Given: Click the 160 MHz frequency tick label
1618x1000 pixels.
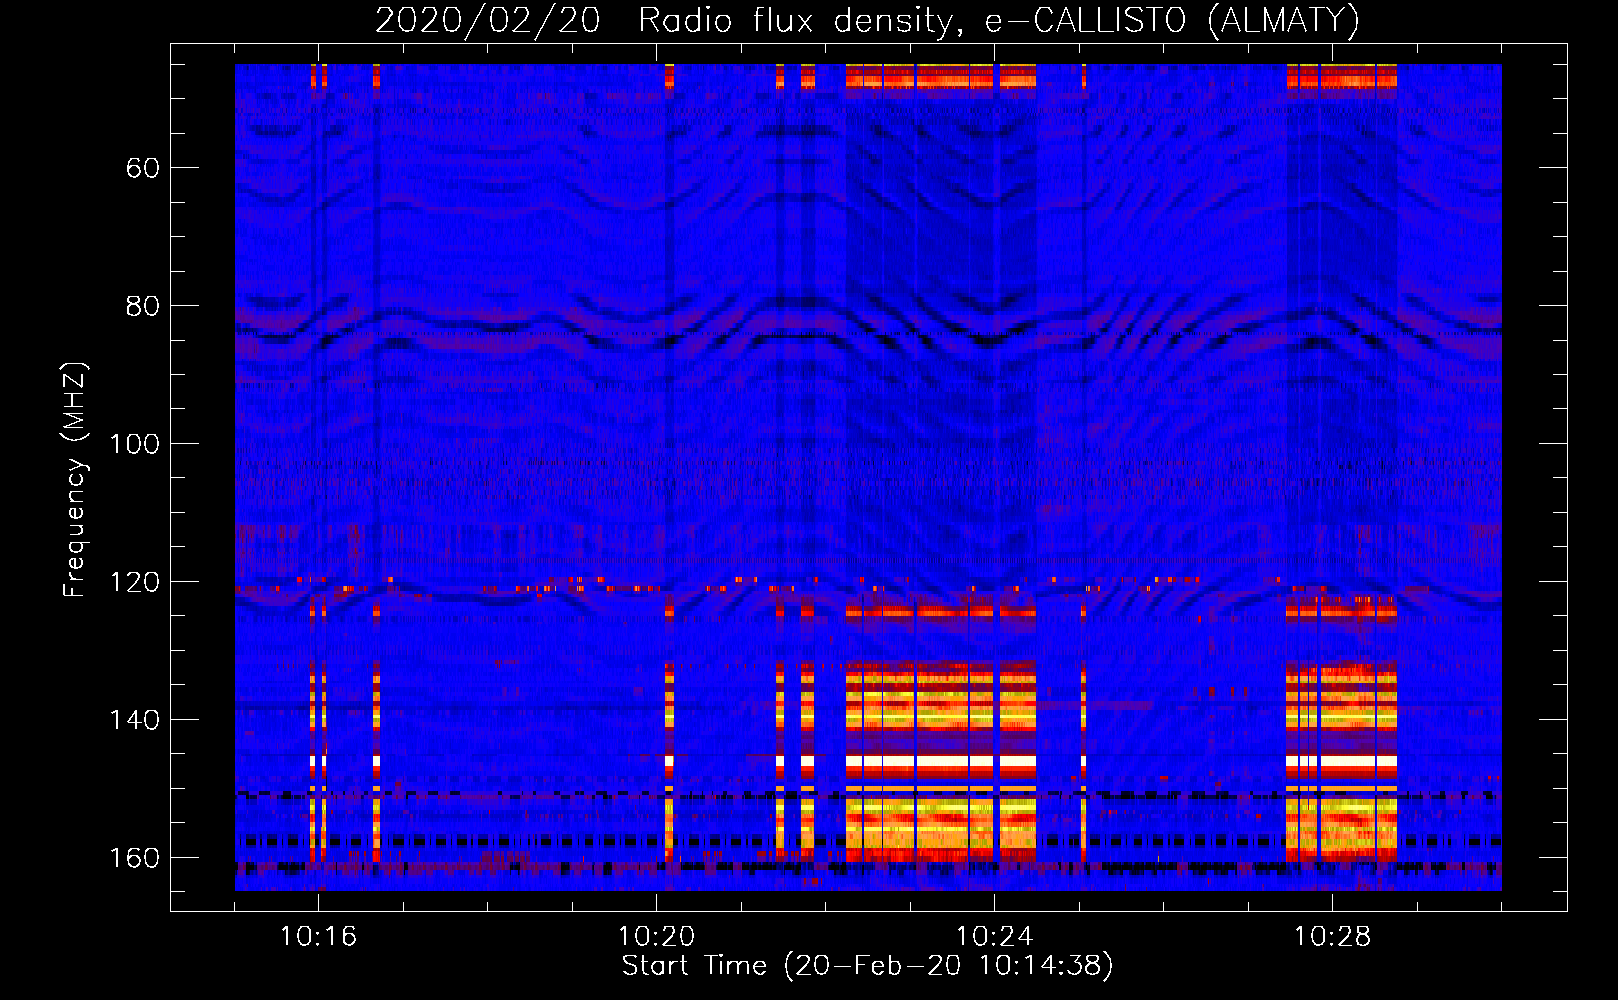Looking at the screenshot, I should pyautogui.click(x=134, y=858).
